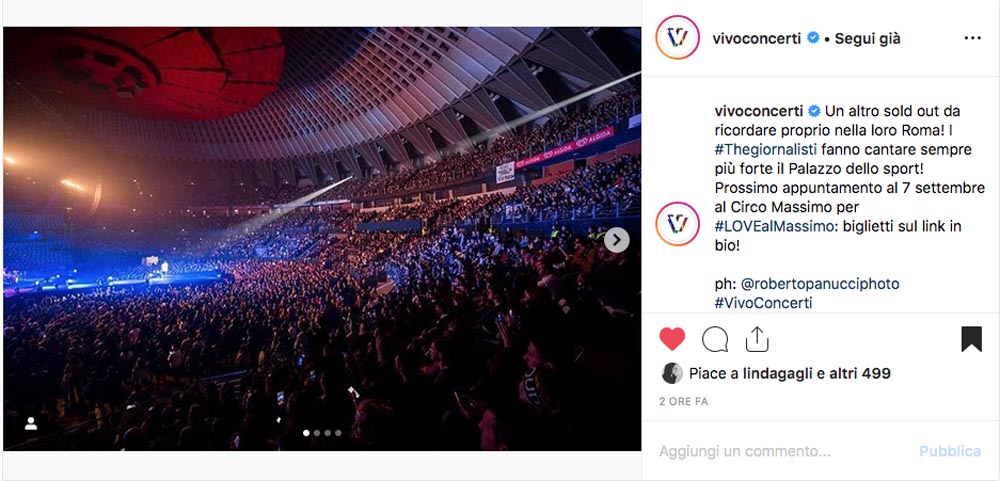
Task: Click the Pubblica button
Action: click(x=950, y=452)
